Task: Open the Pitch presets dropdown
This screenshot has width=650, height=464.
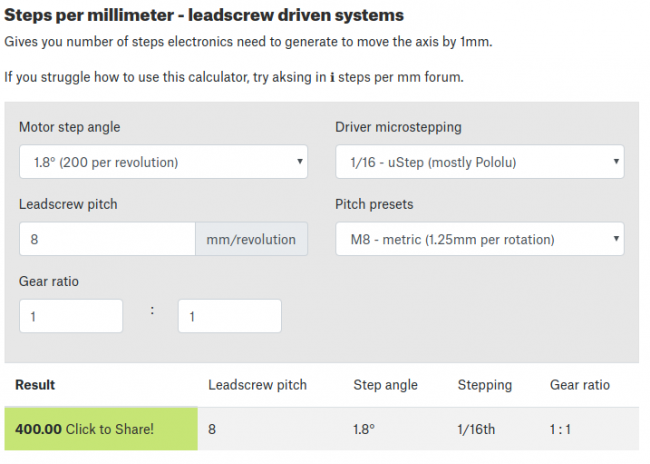Action: (x=479, y=239)
